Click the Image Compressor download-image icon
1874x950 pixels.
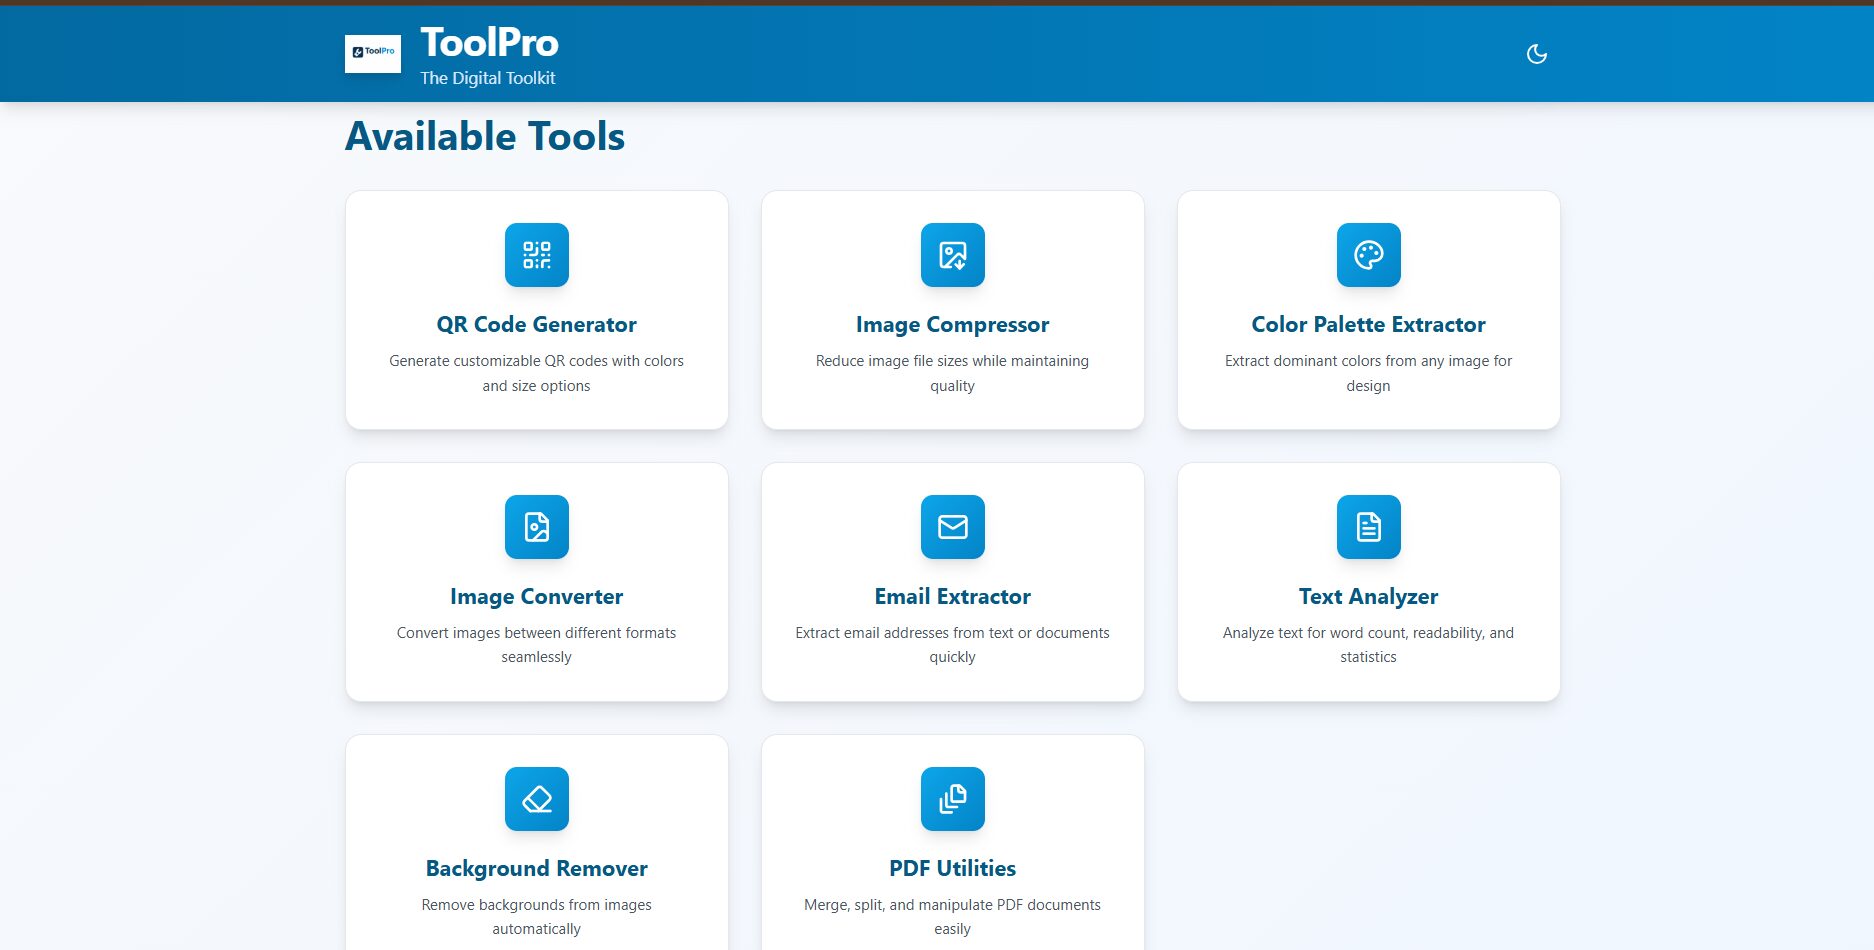pyautogui.click(x=952, y=255)
